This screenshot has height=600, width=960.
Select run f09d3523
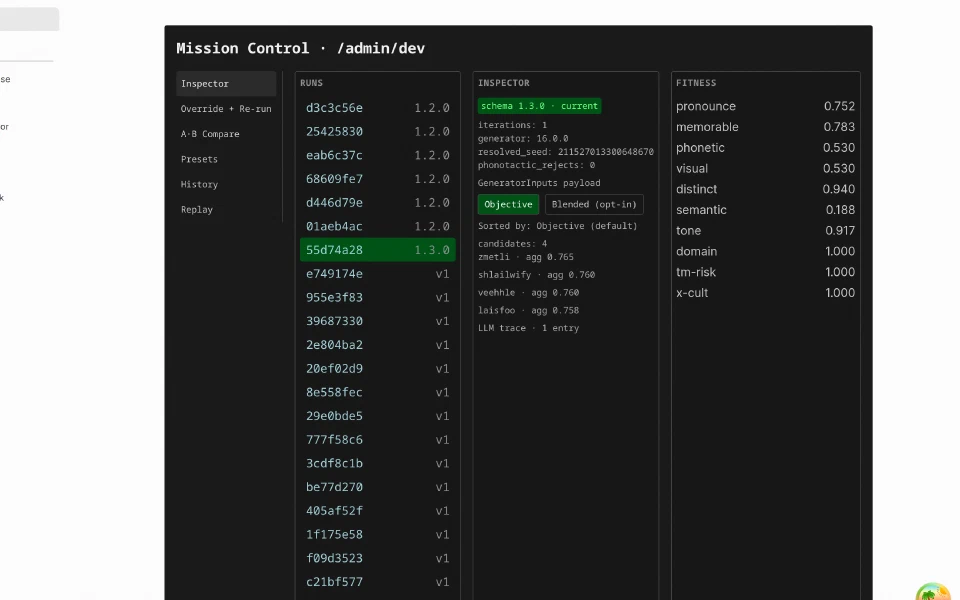coord(378,558)
